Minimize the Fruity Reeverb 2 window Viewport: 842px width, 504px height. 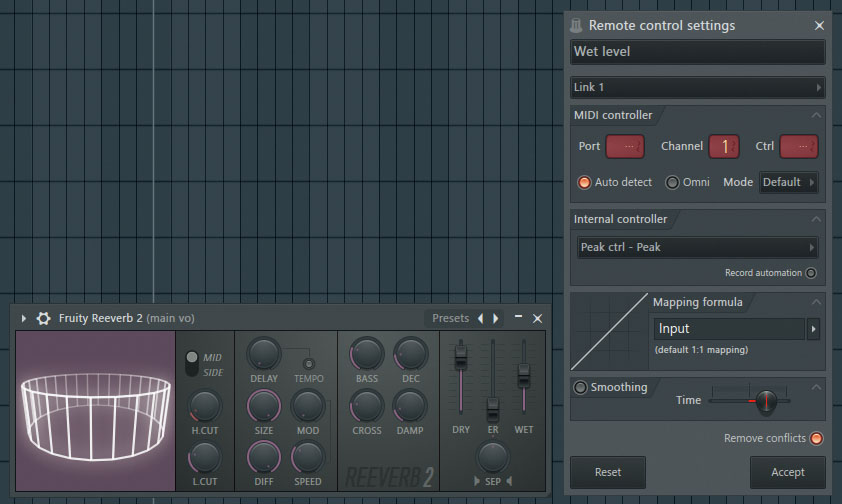tap(518, 317)
